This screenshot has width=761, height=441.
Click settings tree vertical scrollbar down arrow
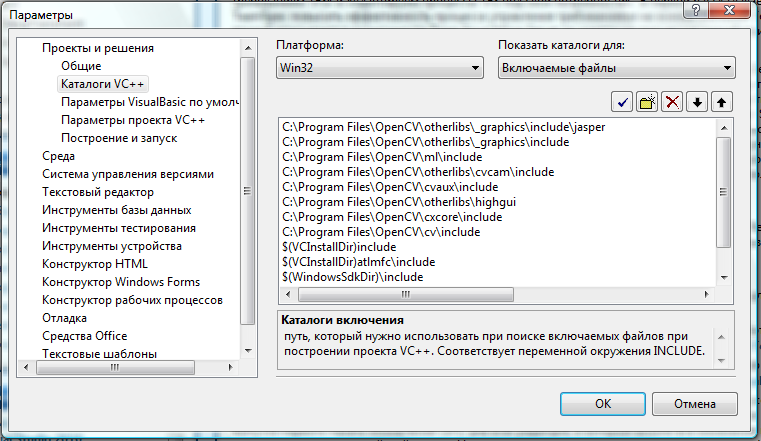click(x=248, y=350)
